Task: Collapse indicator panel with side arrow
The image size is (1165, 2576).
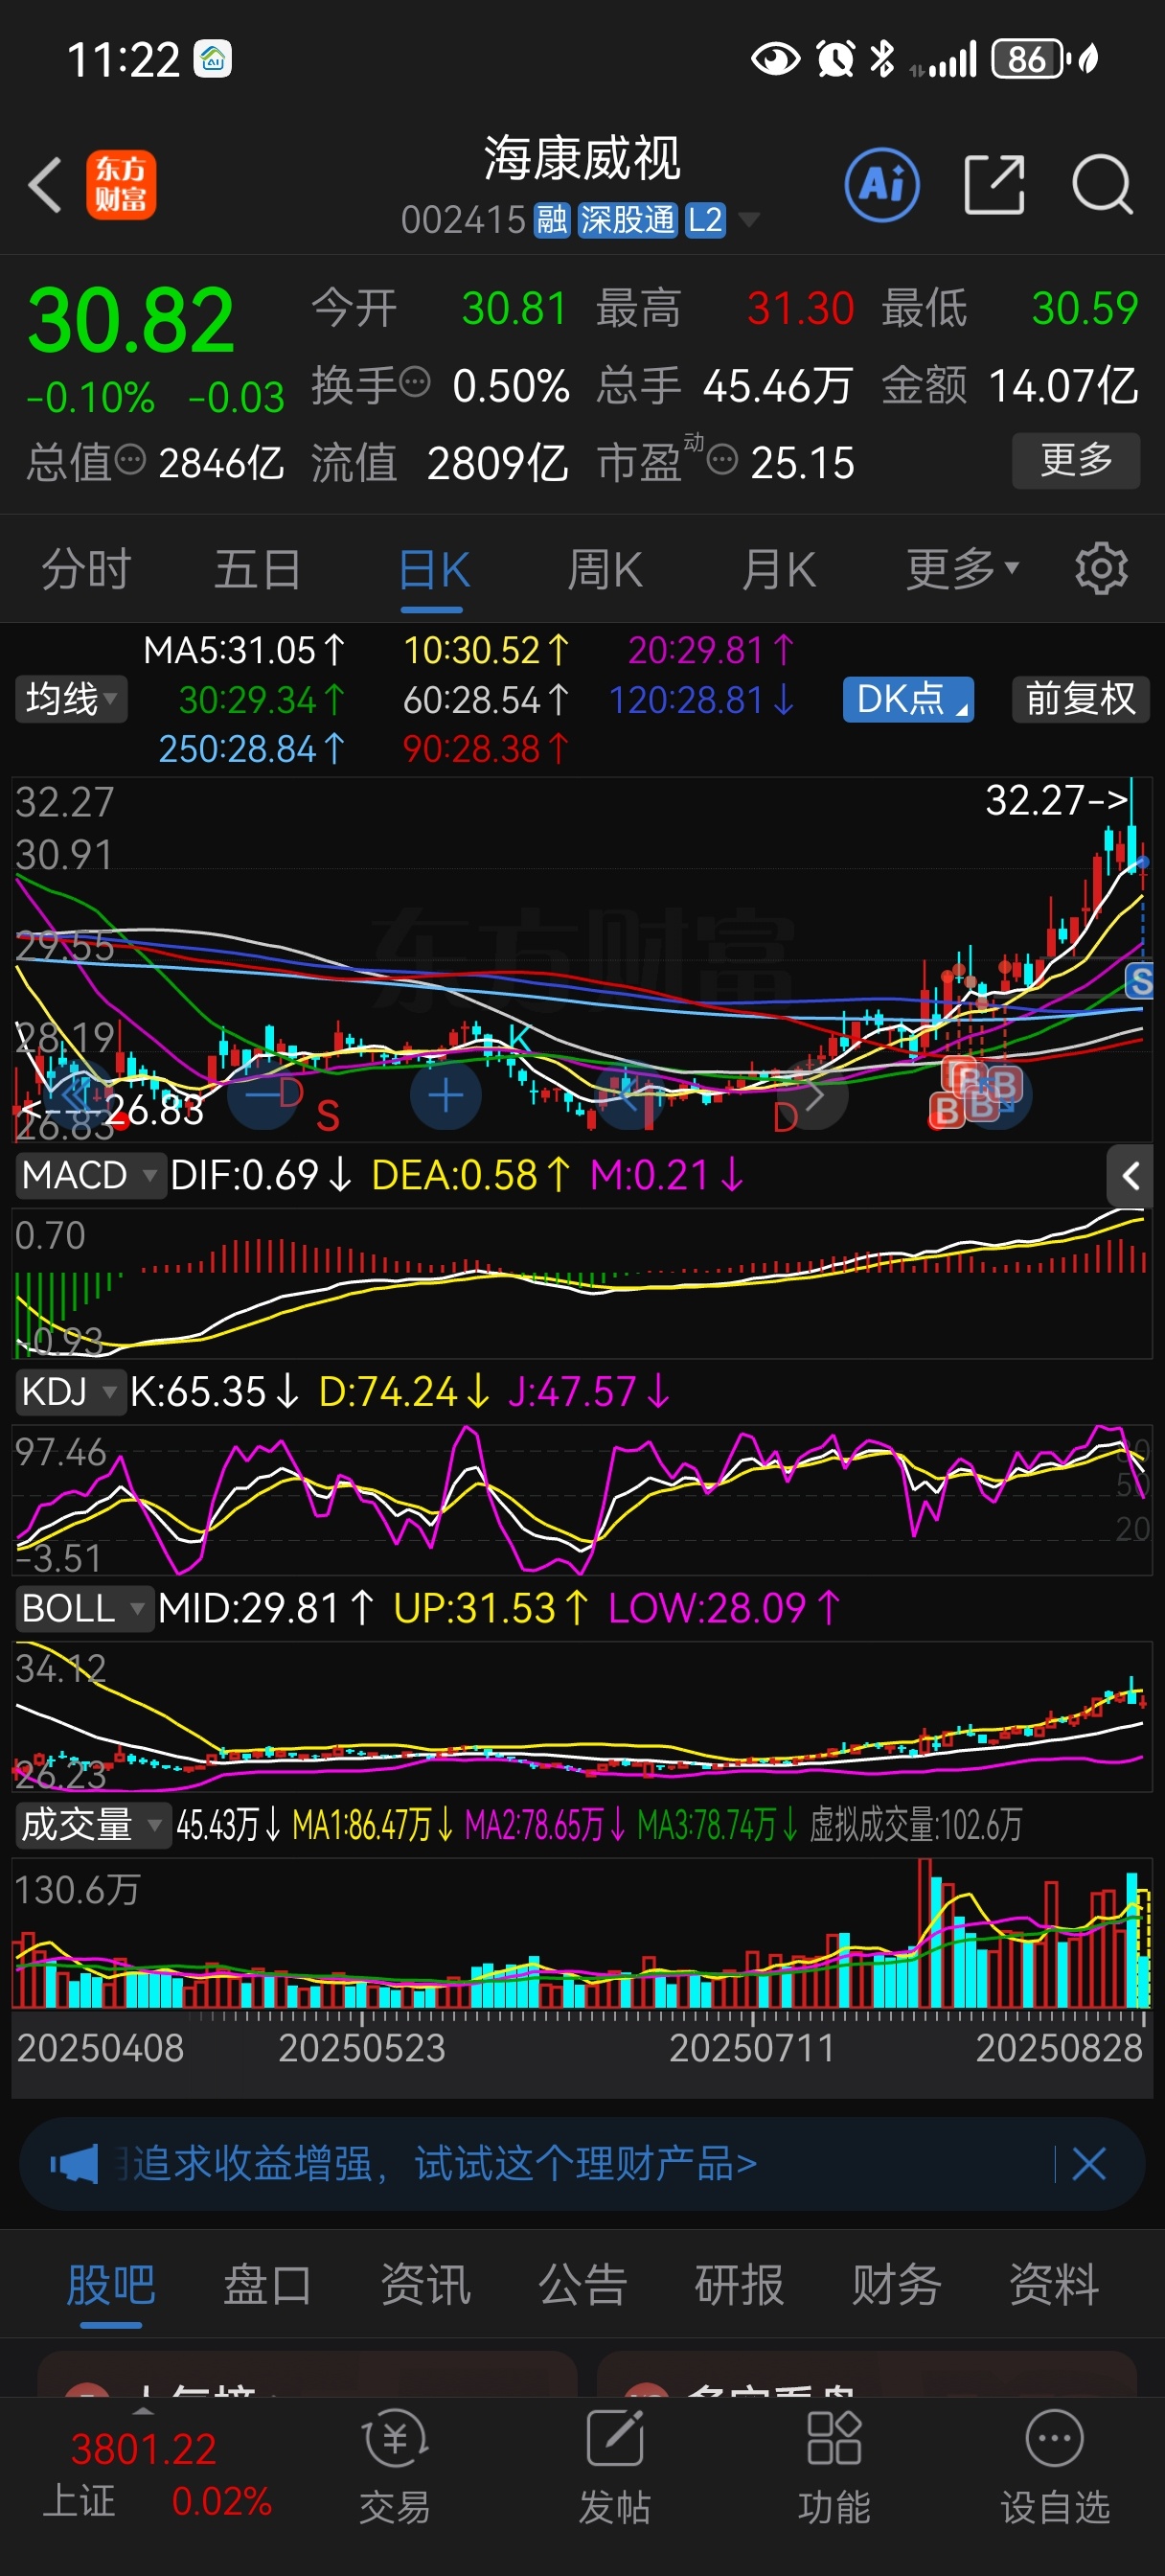Action: [1131, 1176]
